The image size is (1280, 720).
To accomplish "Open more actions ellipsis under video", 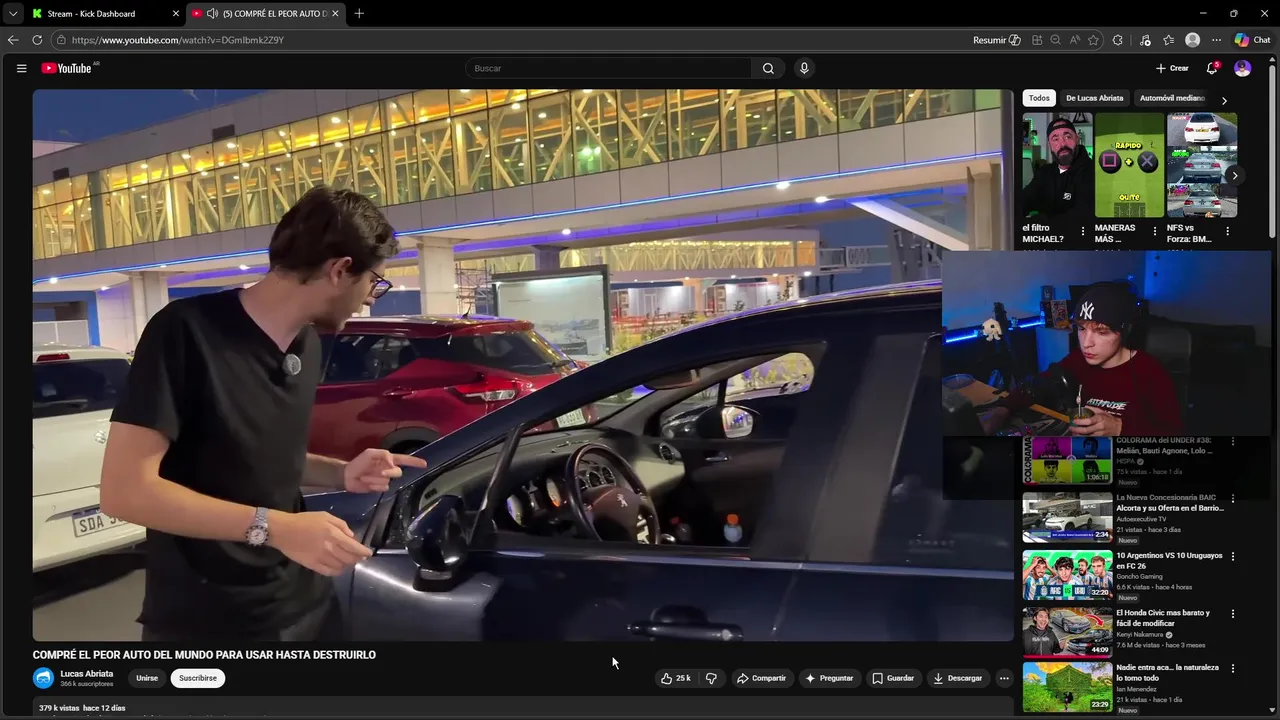I will [x=1004, y=678].
